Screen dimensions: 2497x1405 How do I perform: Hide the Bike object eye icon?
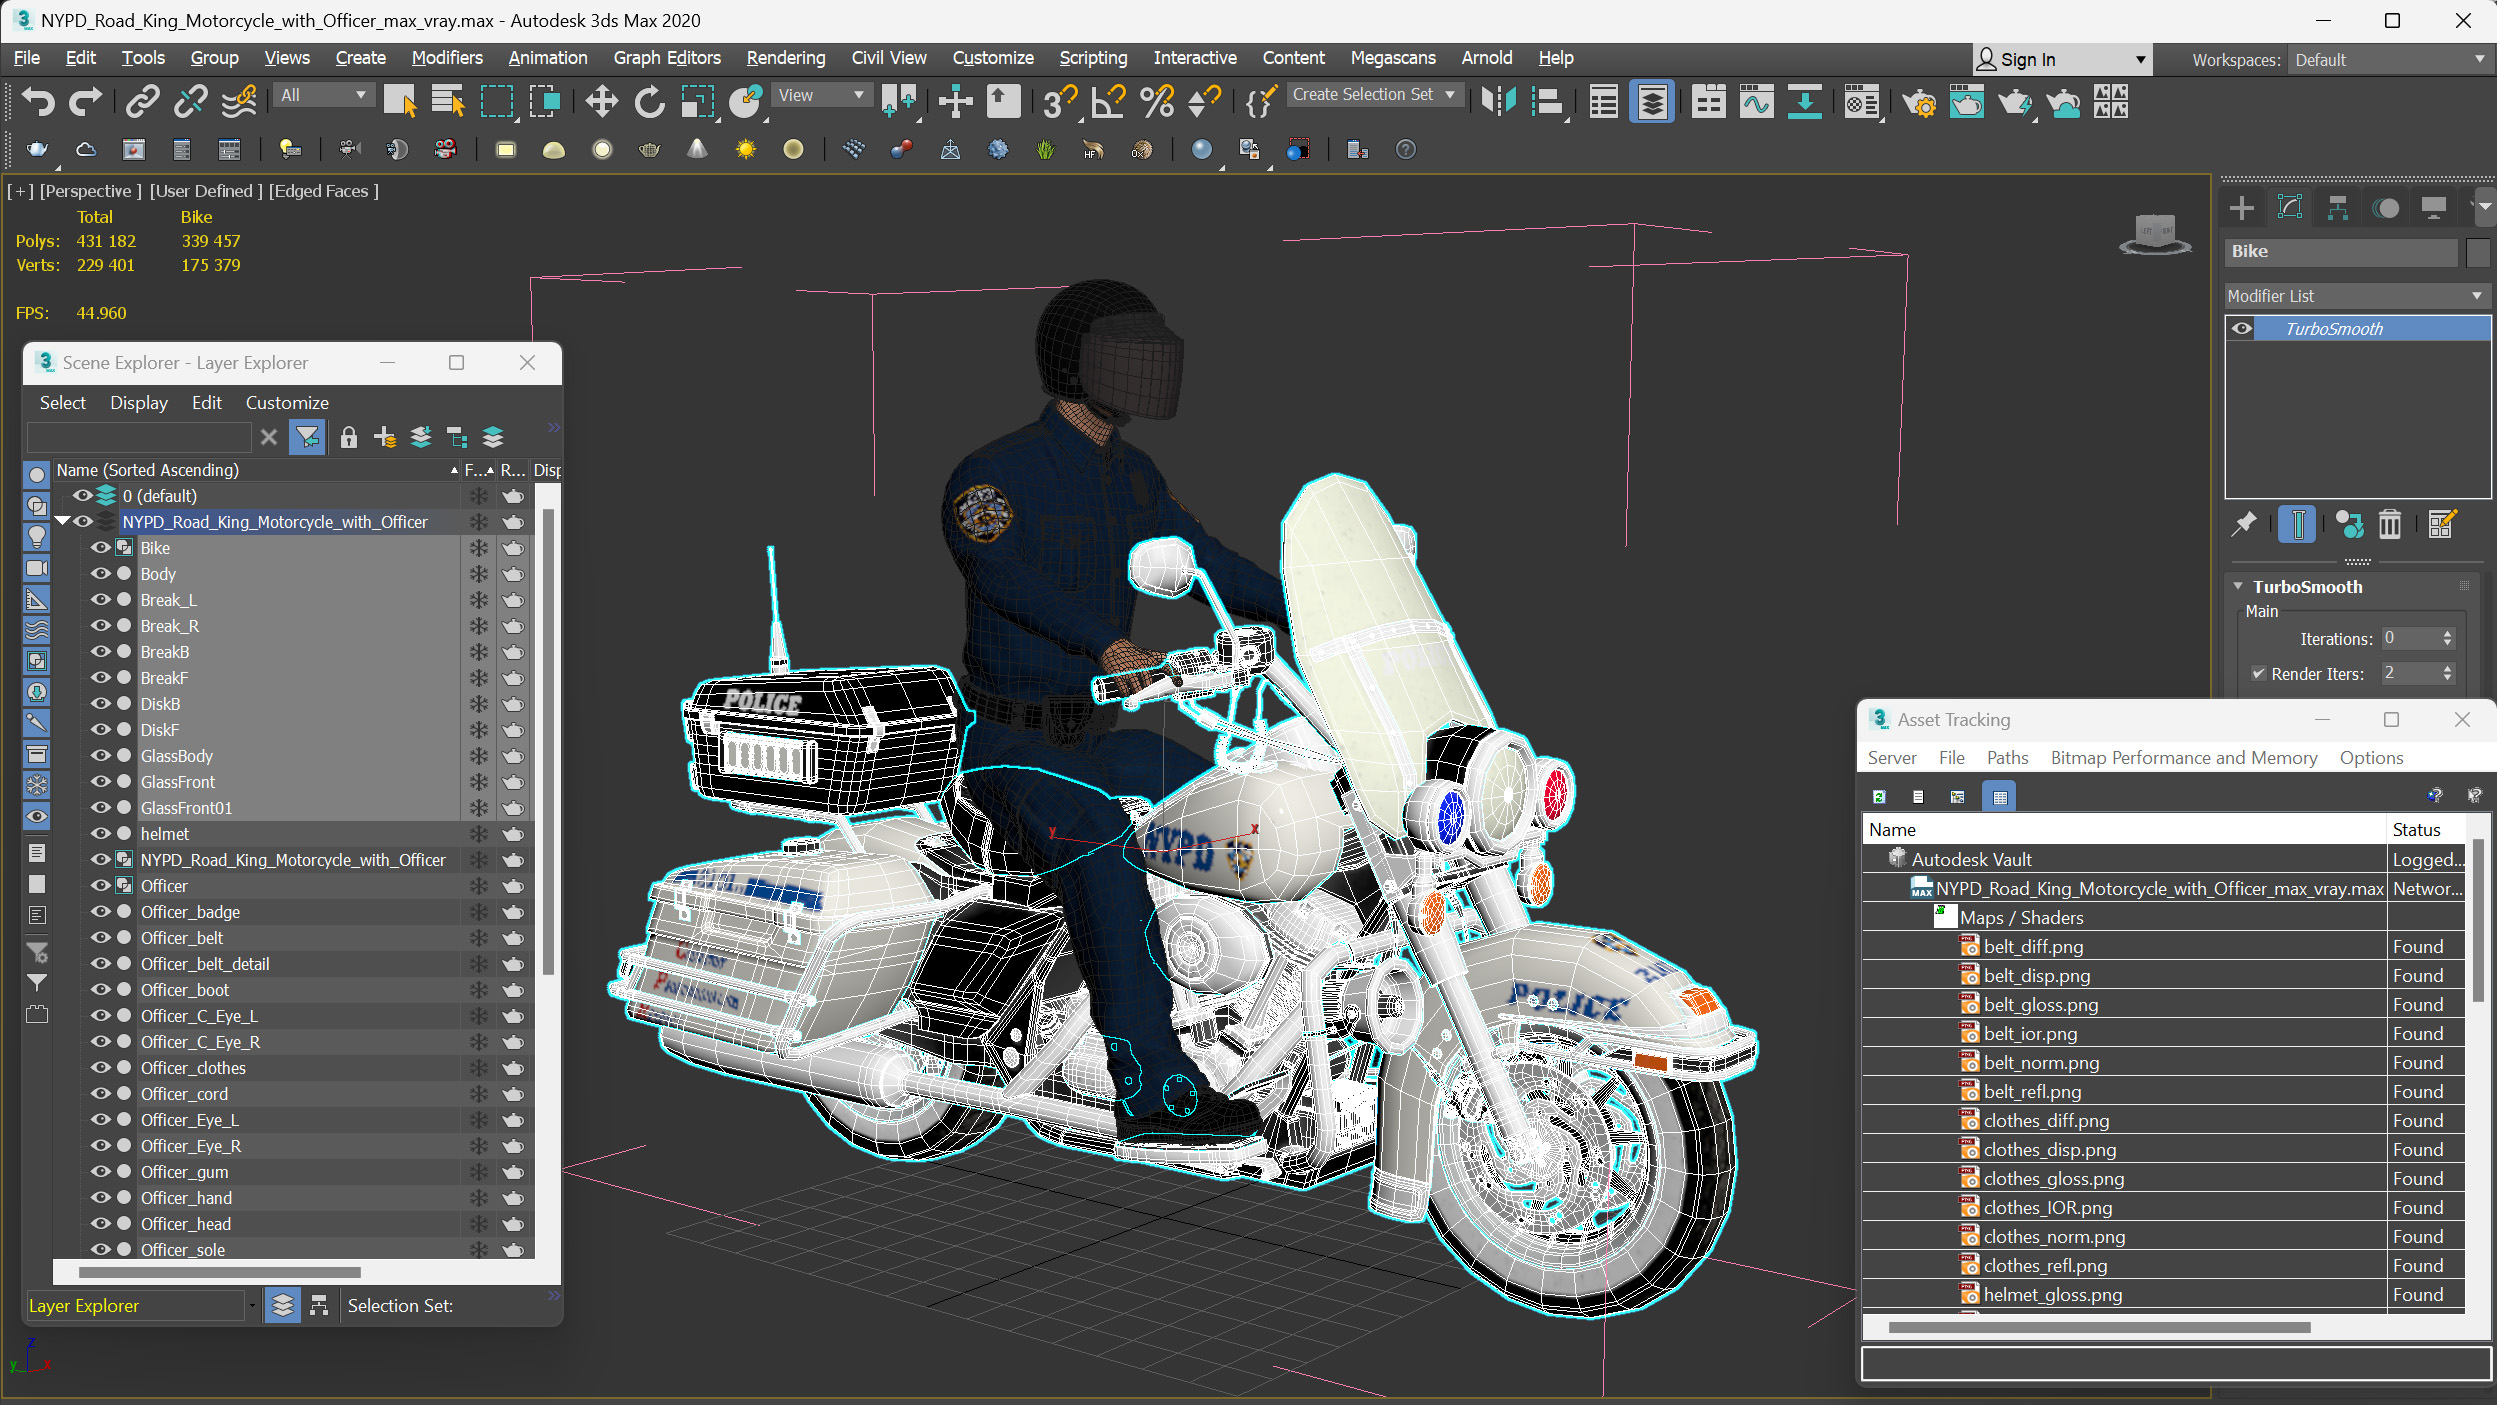click(100, 547)
